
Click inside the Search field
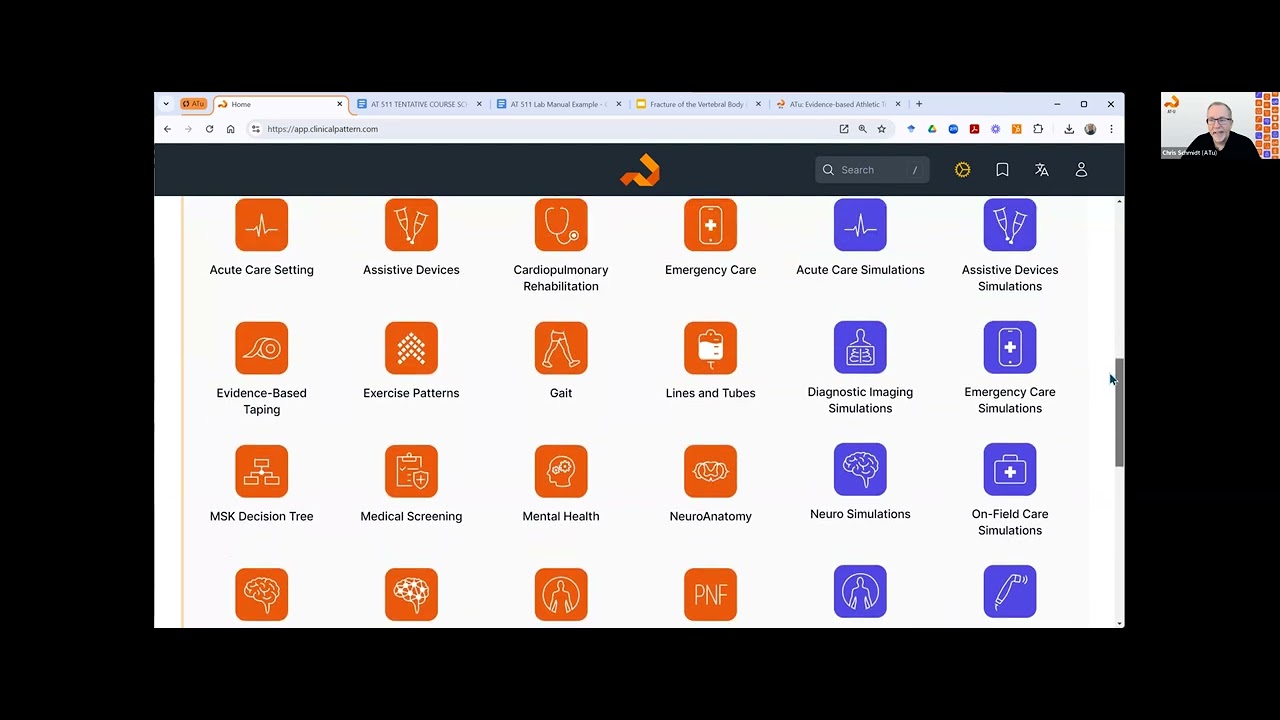point(870,169)
